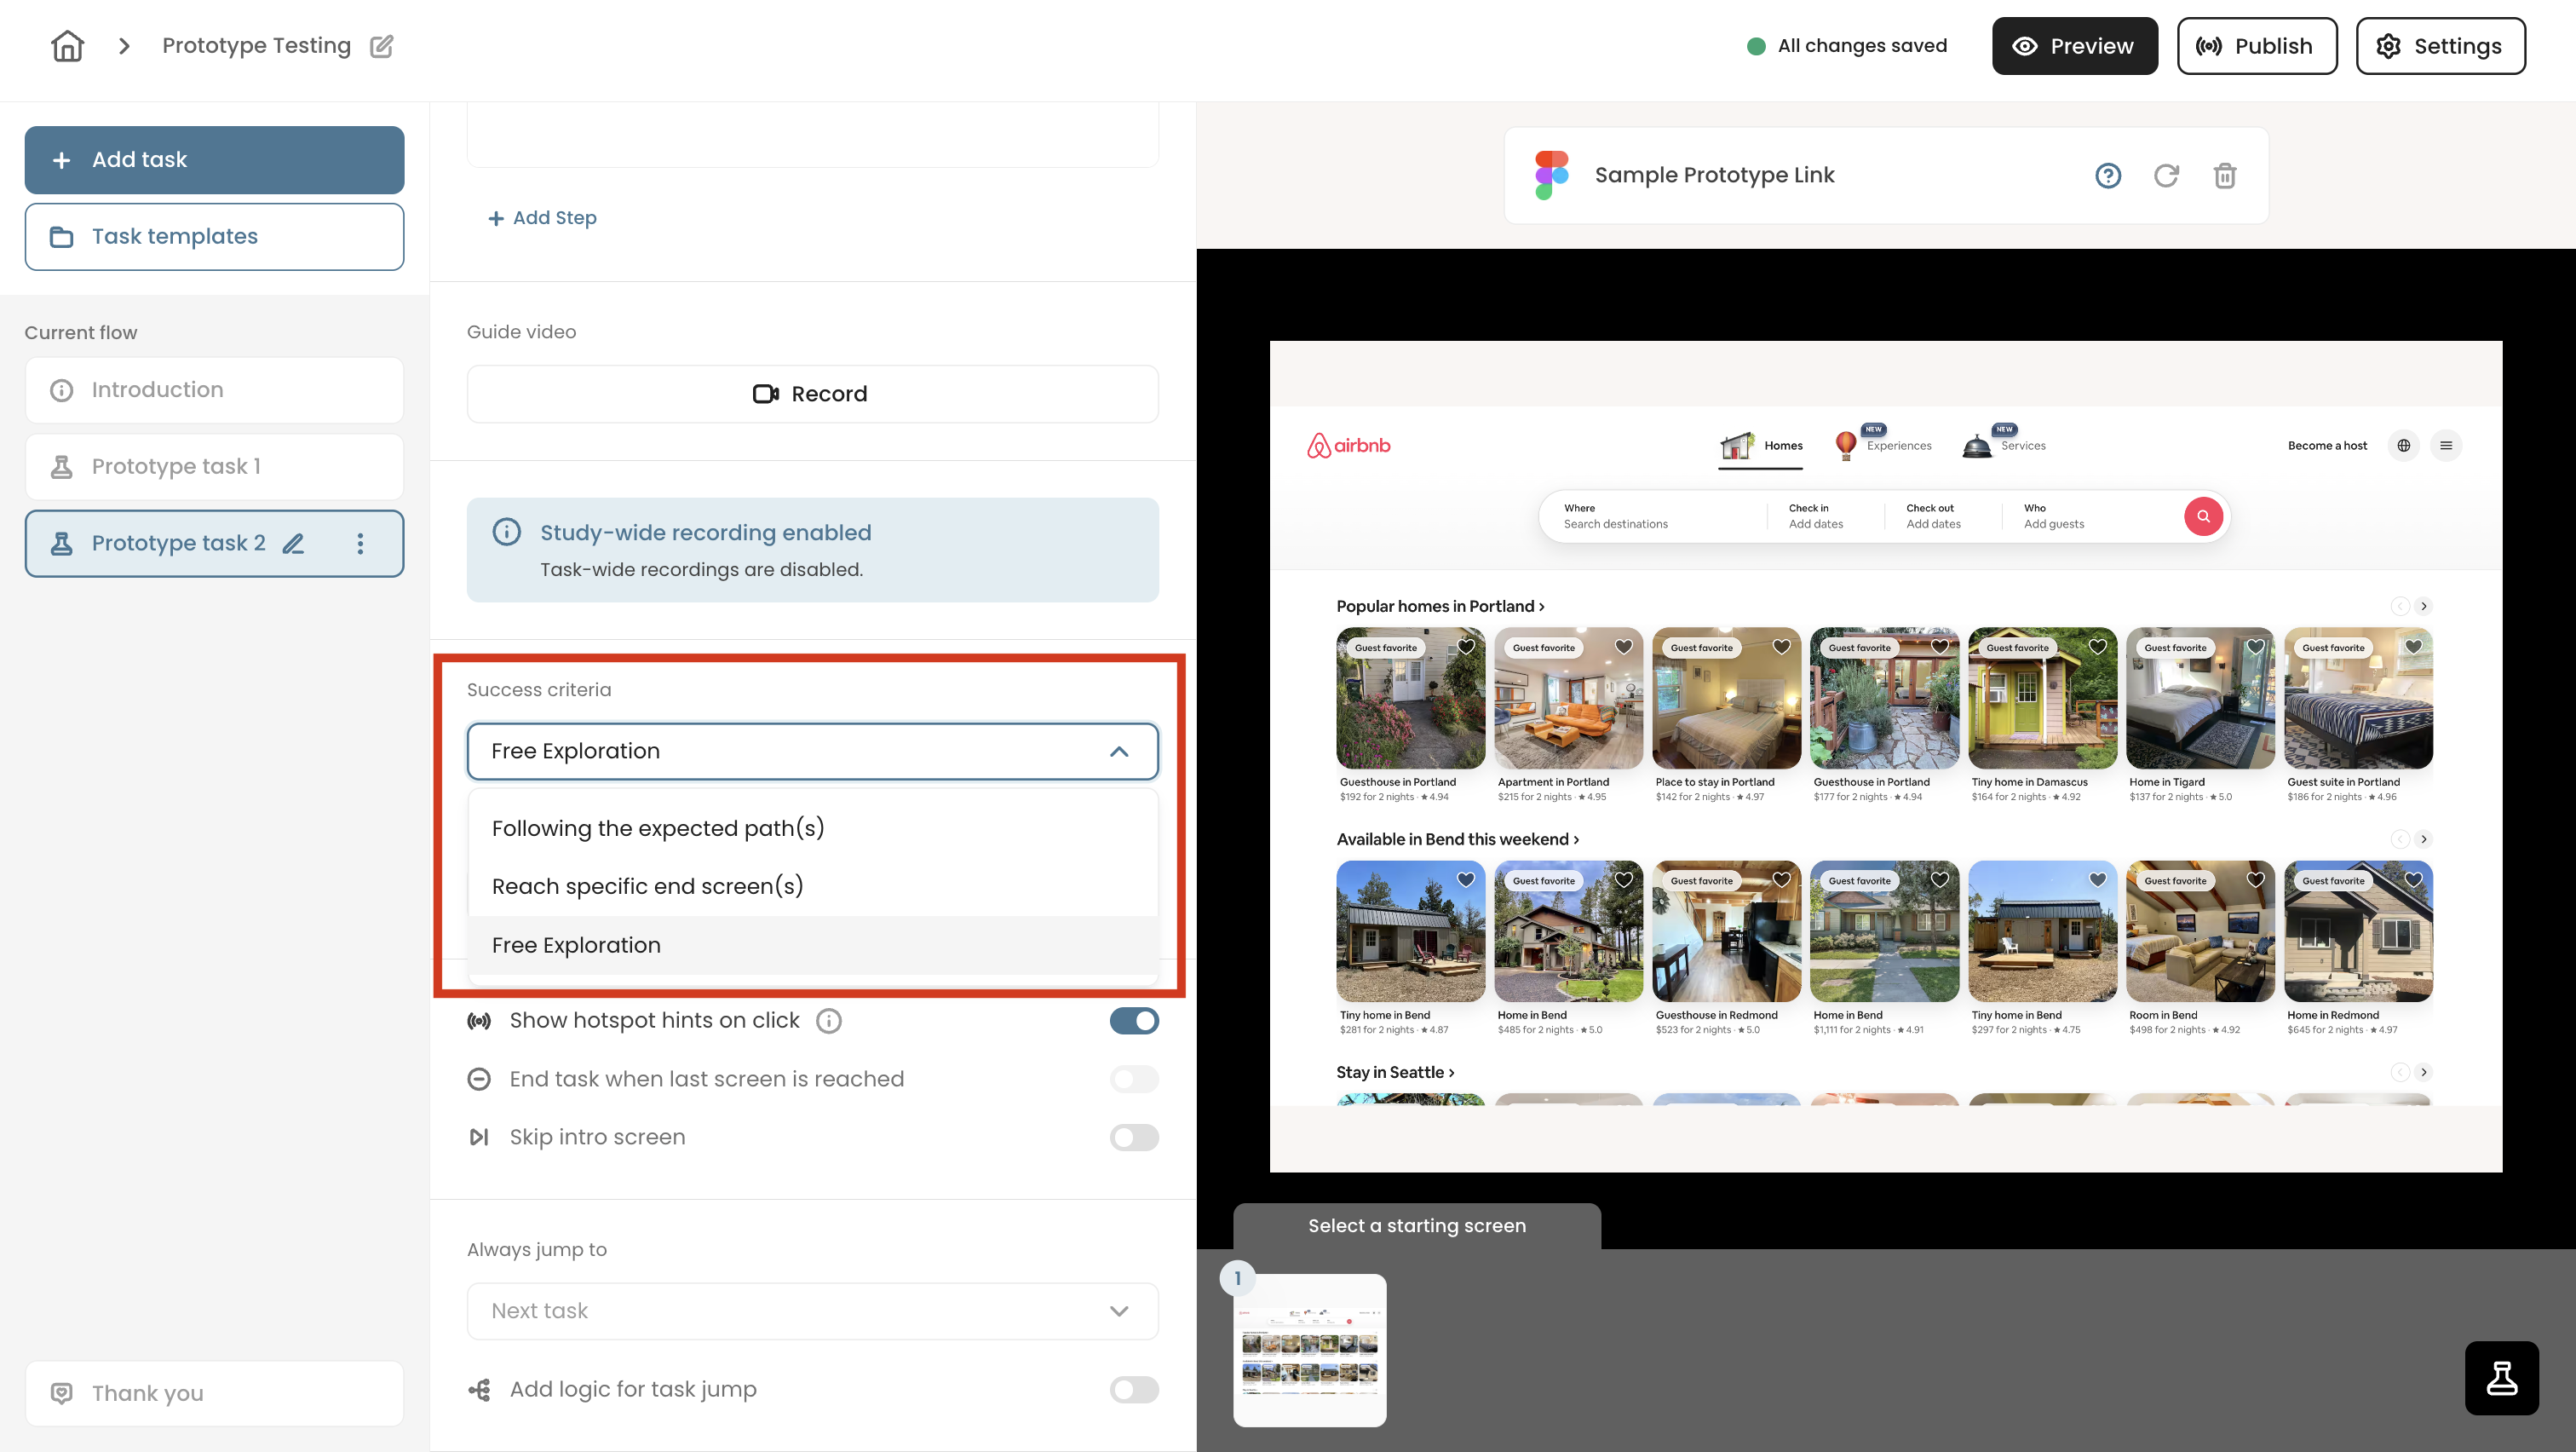This screenshot has height=1452, width=2576.
Task: Click Become a host in prototype
Action: (x=2327, y=445)
